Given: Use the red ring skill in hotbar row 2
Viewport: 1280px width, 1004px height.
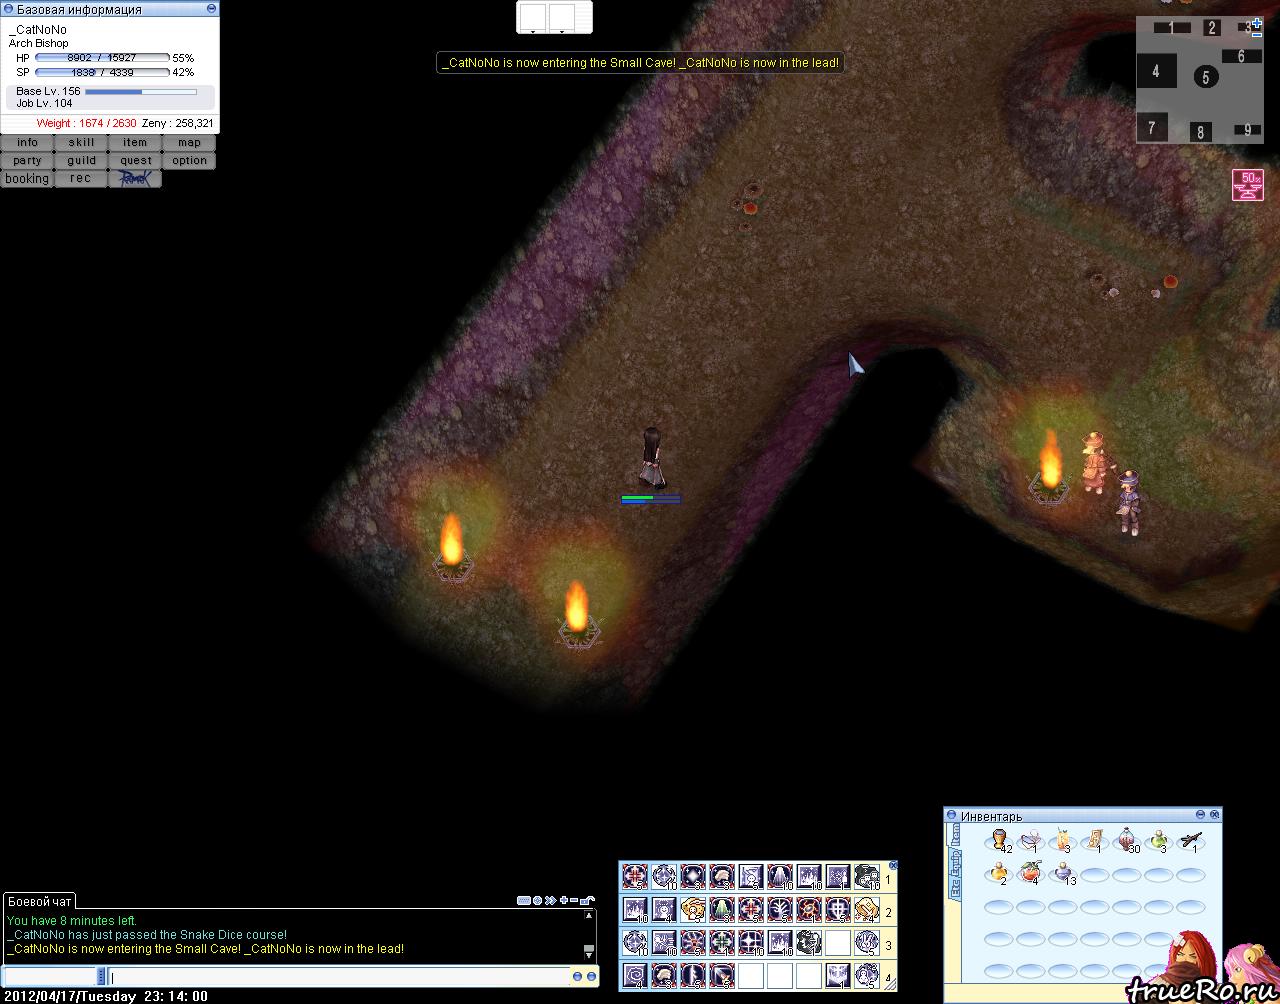Looking at the screenshot, I should coord(809,910).
